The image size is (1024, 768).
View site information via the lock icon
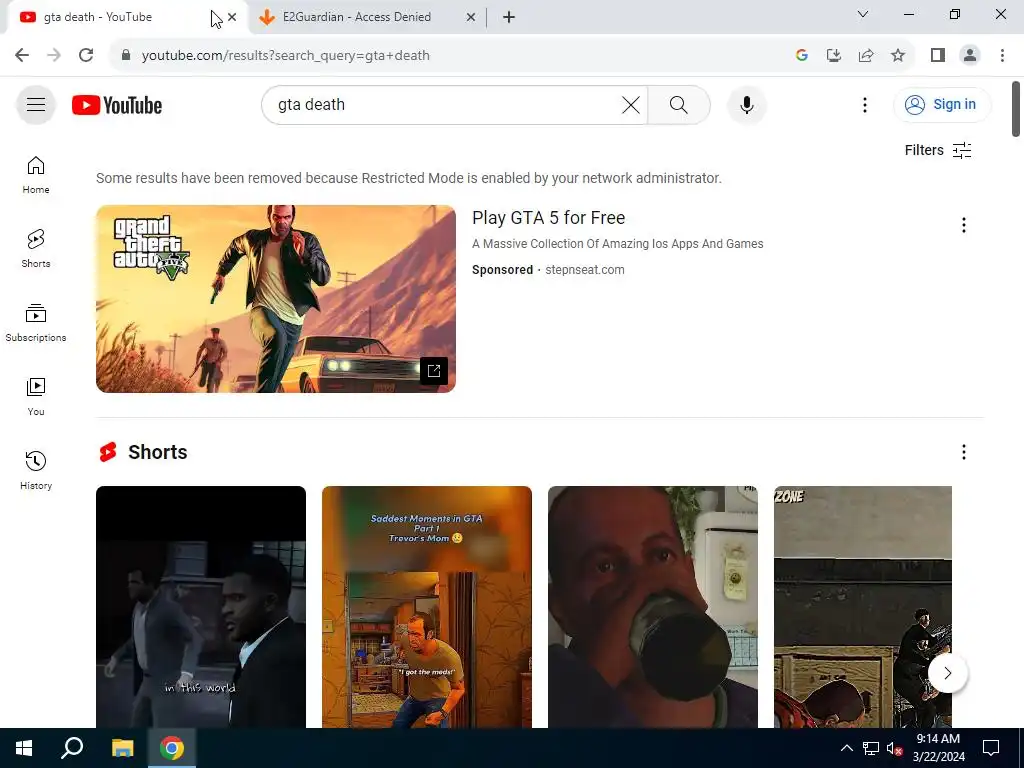click(126, 55)
